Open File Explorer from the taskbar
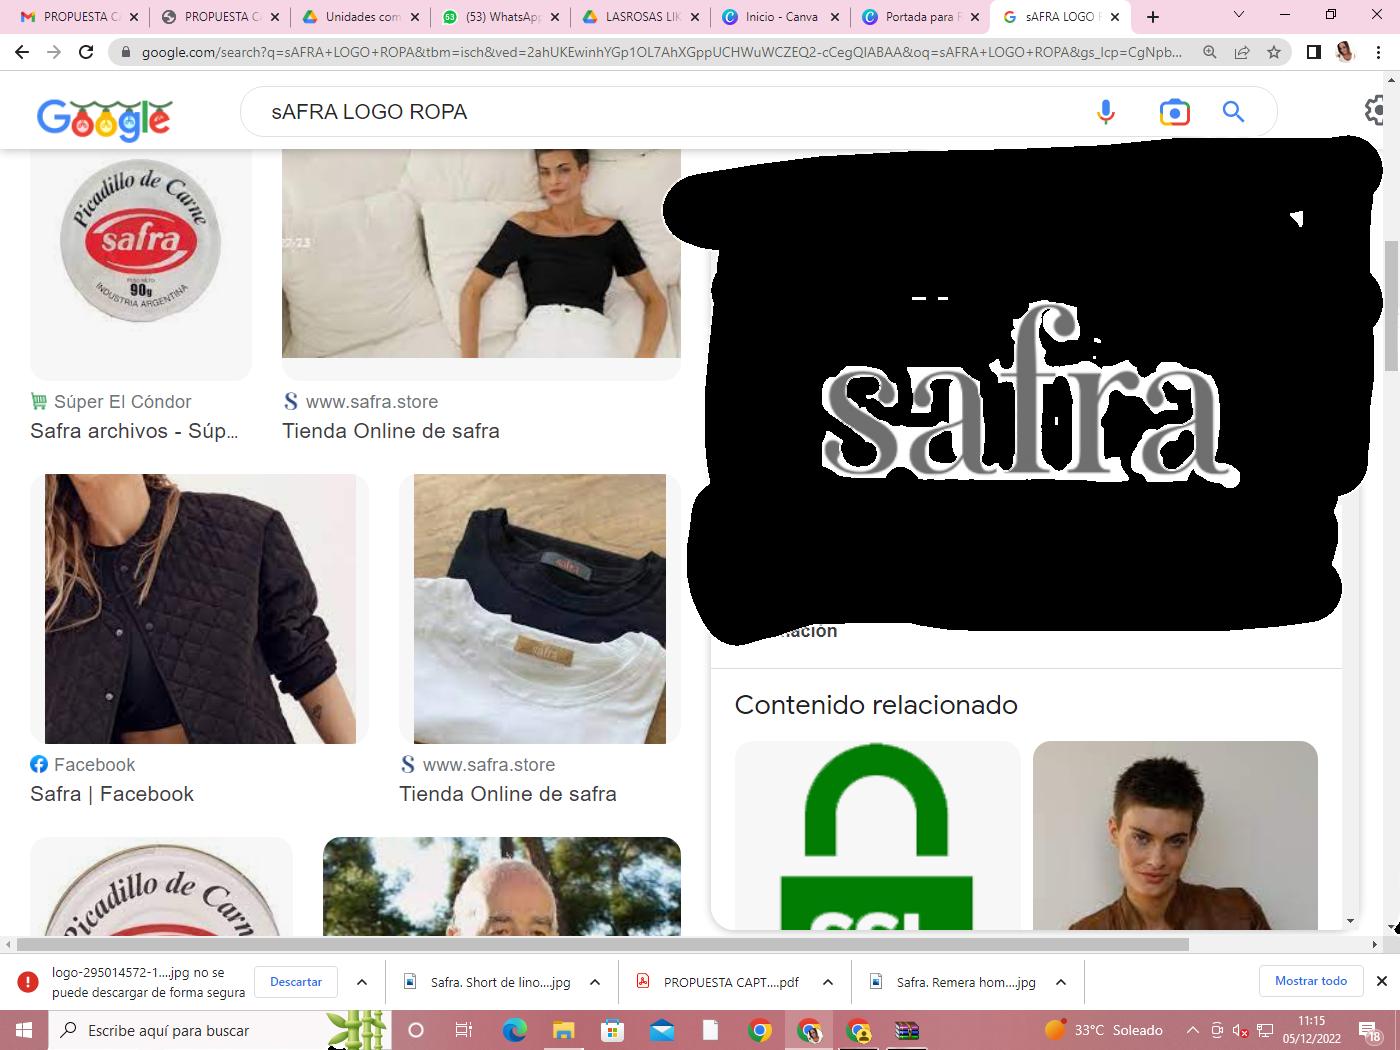Image resolution: width=1400 pixels, height=1050 pixels. pyautogui.click(x=563, y=1030)
